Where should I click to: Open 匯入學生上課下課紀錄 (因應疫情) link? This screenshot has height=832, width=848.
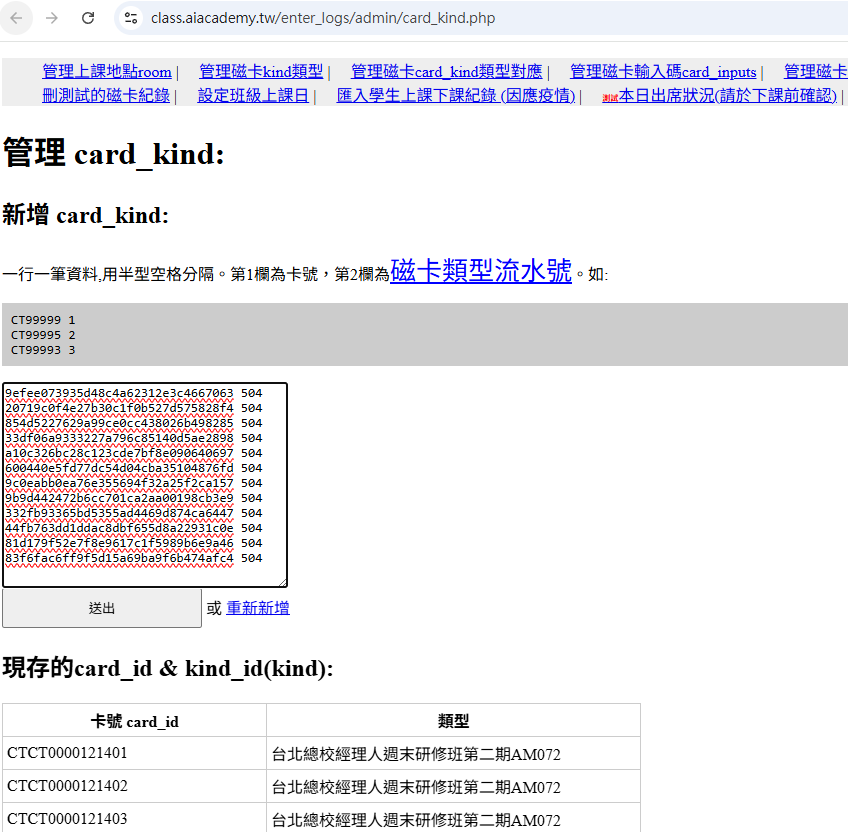coord(456,96)
